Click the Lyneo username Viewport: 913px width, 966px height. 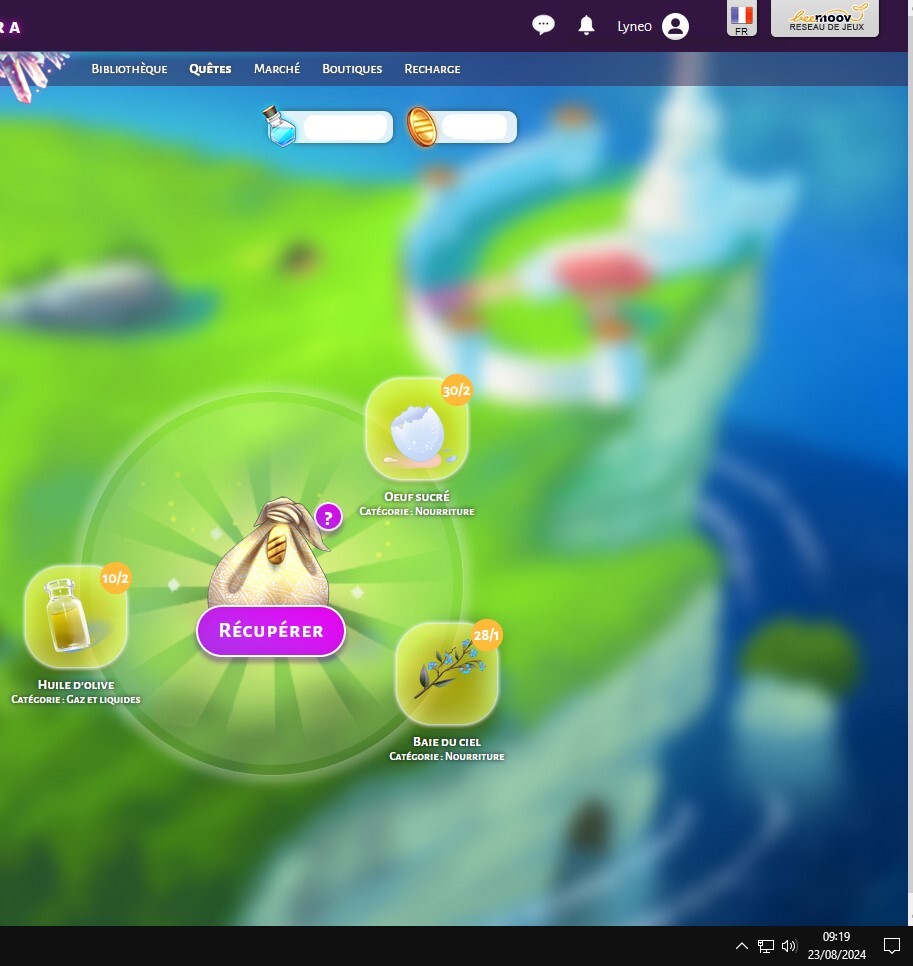tap(635, 26)
